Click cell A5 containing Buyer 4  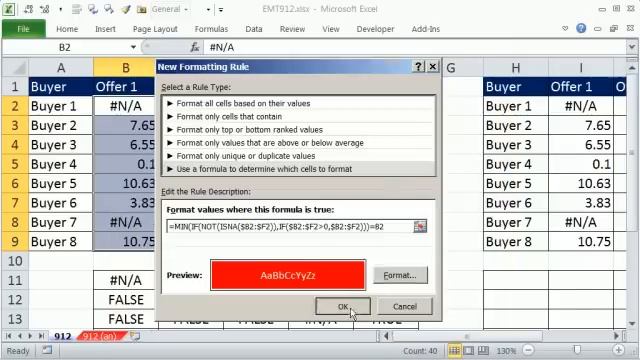pos(61,164)
